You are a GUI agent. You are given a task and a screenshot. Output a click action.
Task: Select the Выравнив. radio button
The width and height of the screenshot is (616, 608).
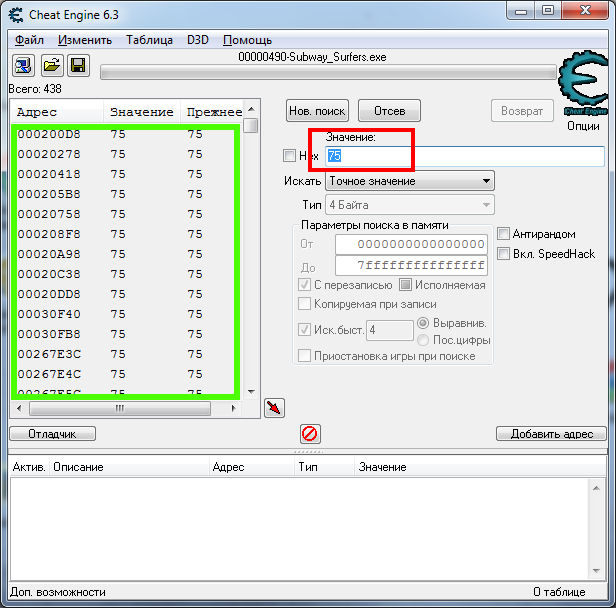click(423, 323)
